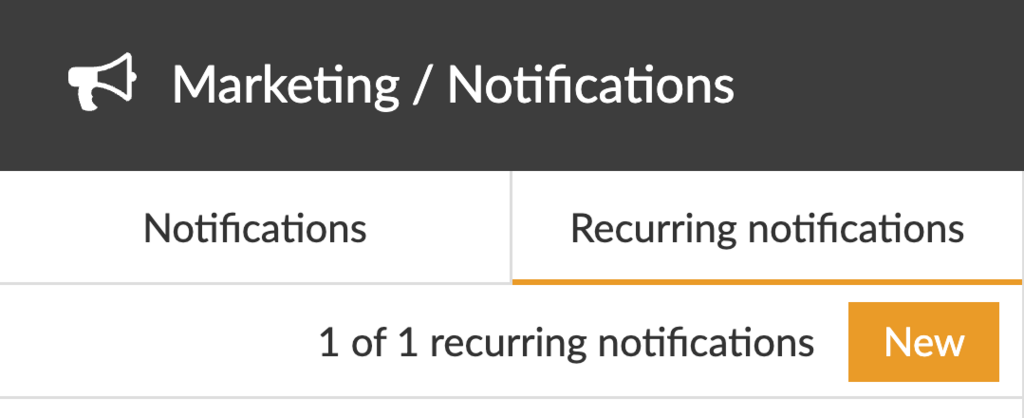Select the tab labeled Recurring notifications

point(767,228)
